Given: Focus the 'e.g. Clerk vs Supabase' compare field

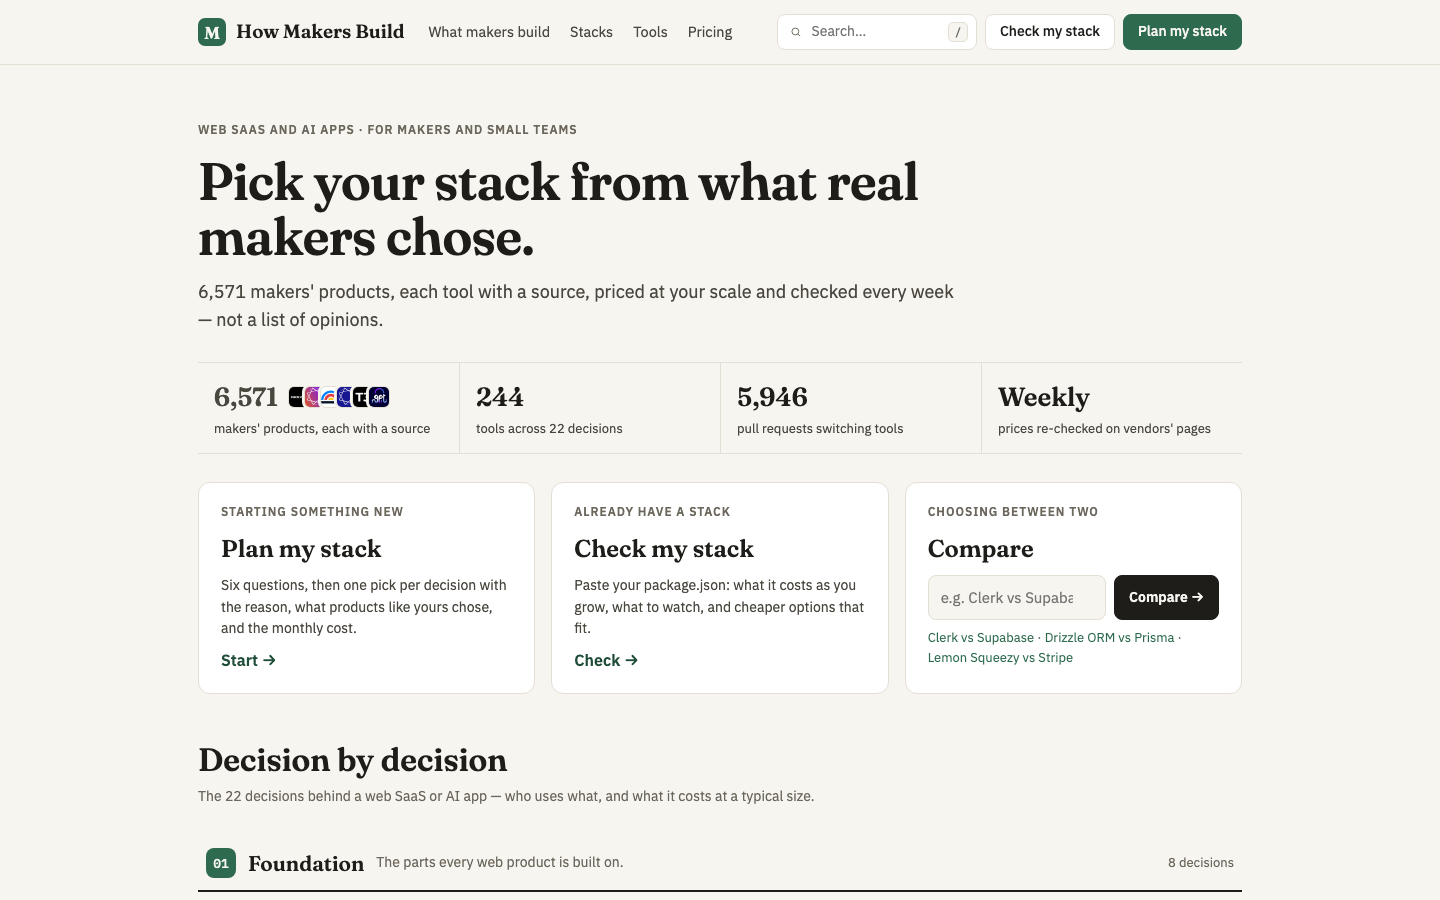Looking at the screenshot, I should click(x=1017, y=597).
